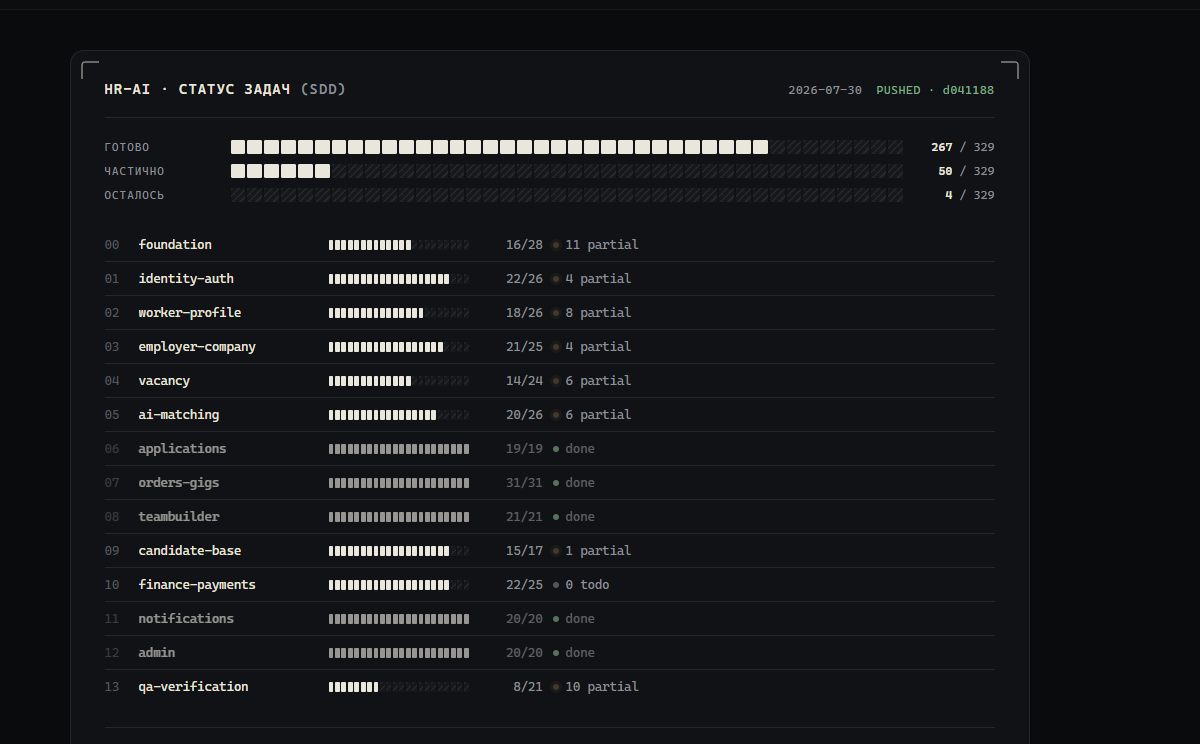Click the 21/25 count for employer-company
The height and width of the screenshot is (744, 1200).
524,347
